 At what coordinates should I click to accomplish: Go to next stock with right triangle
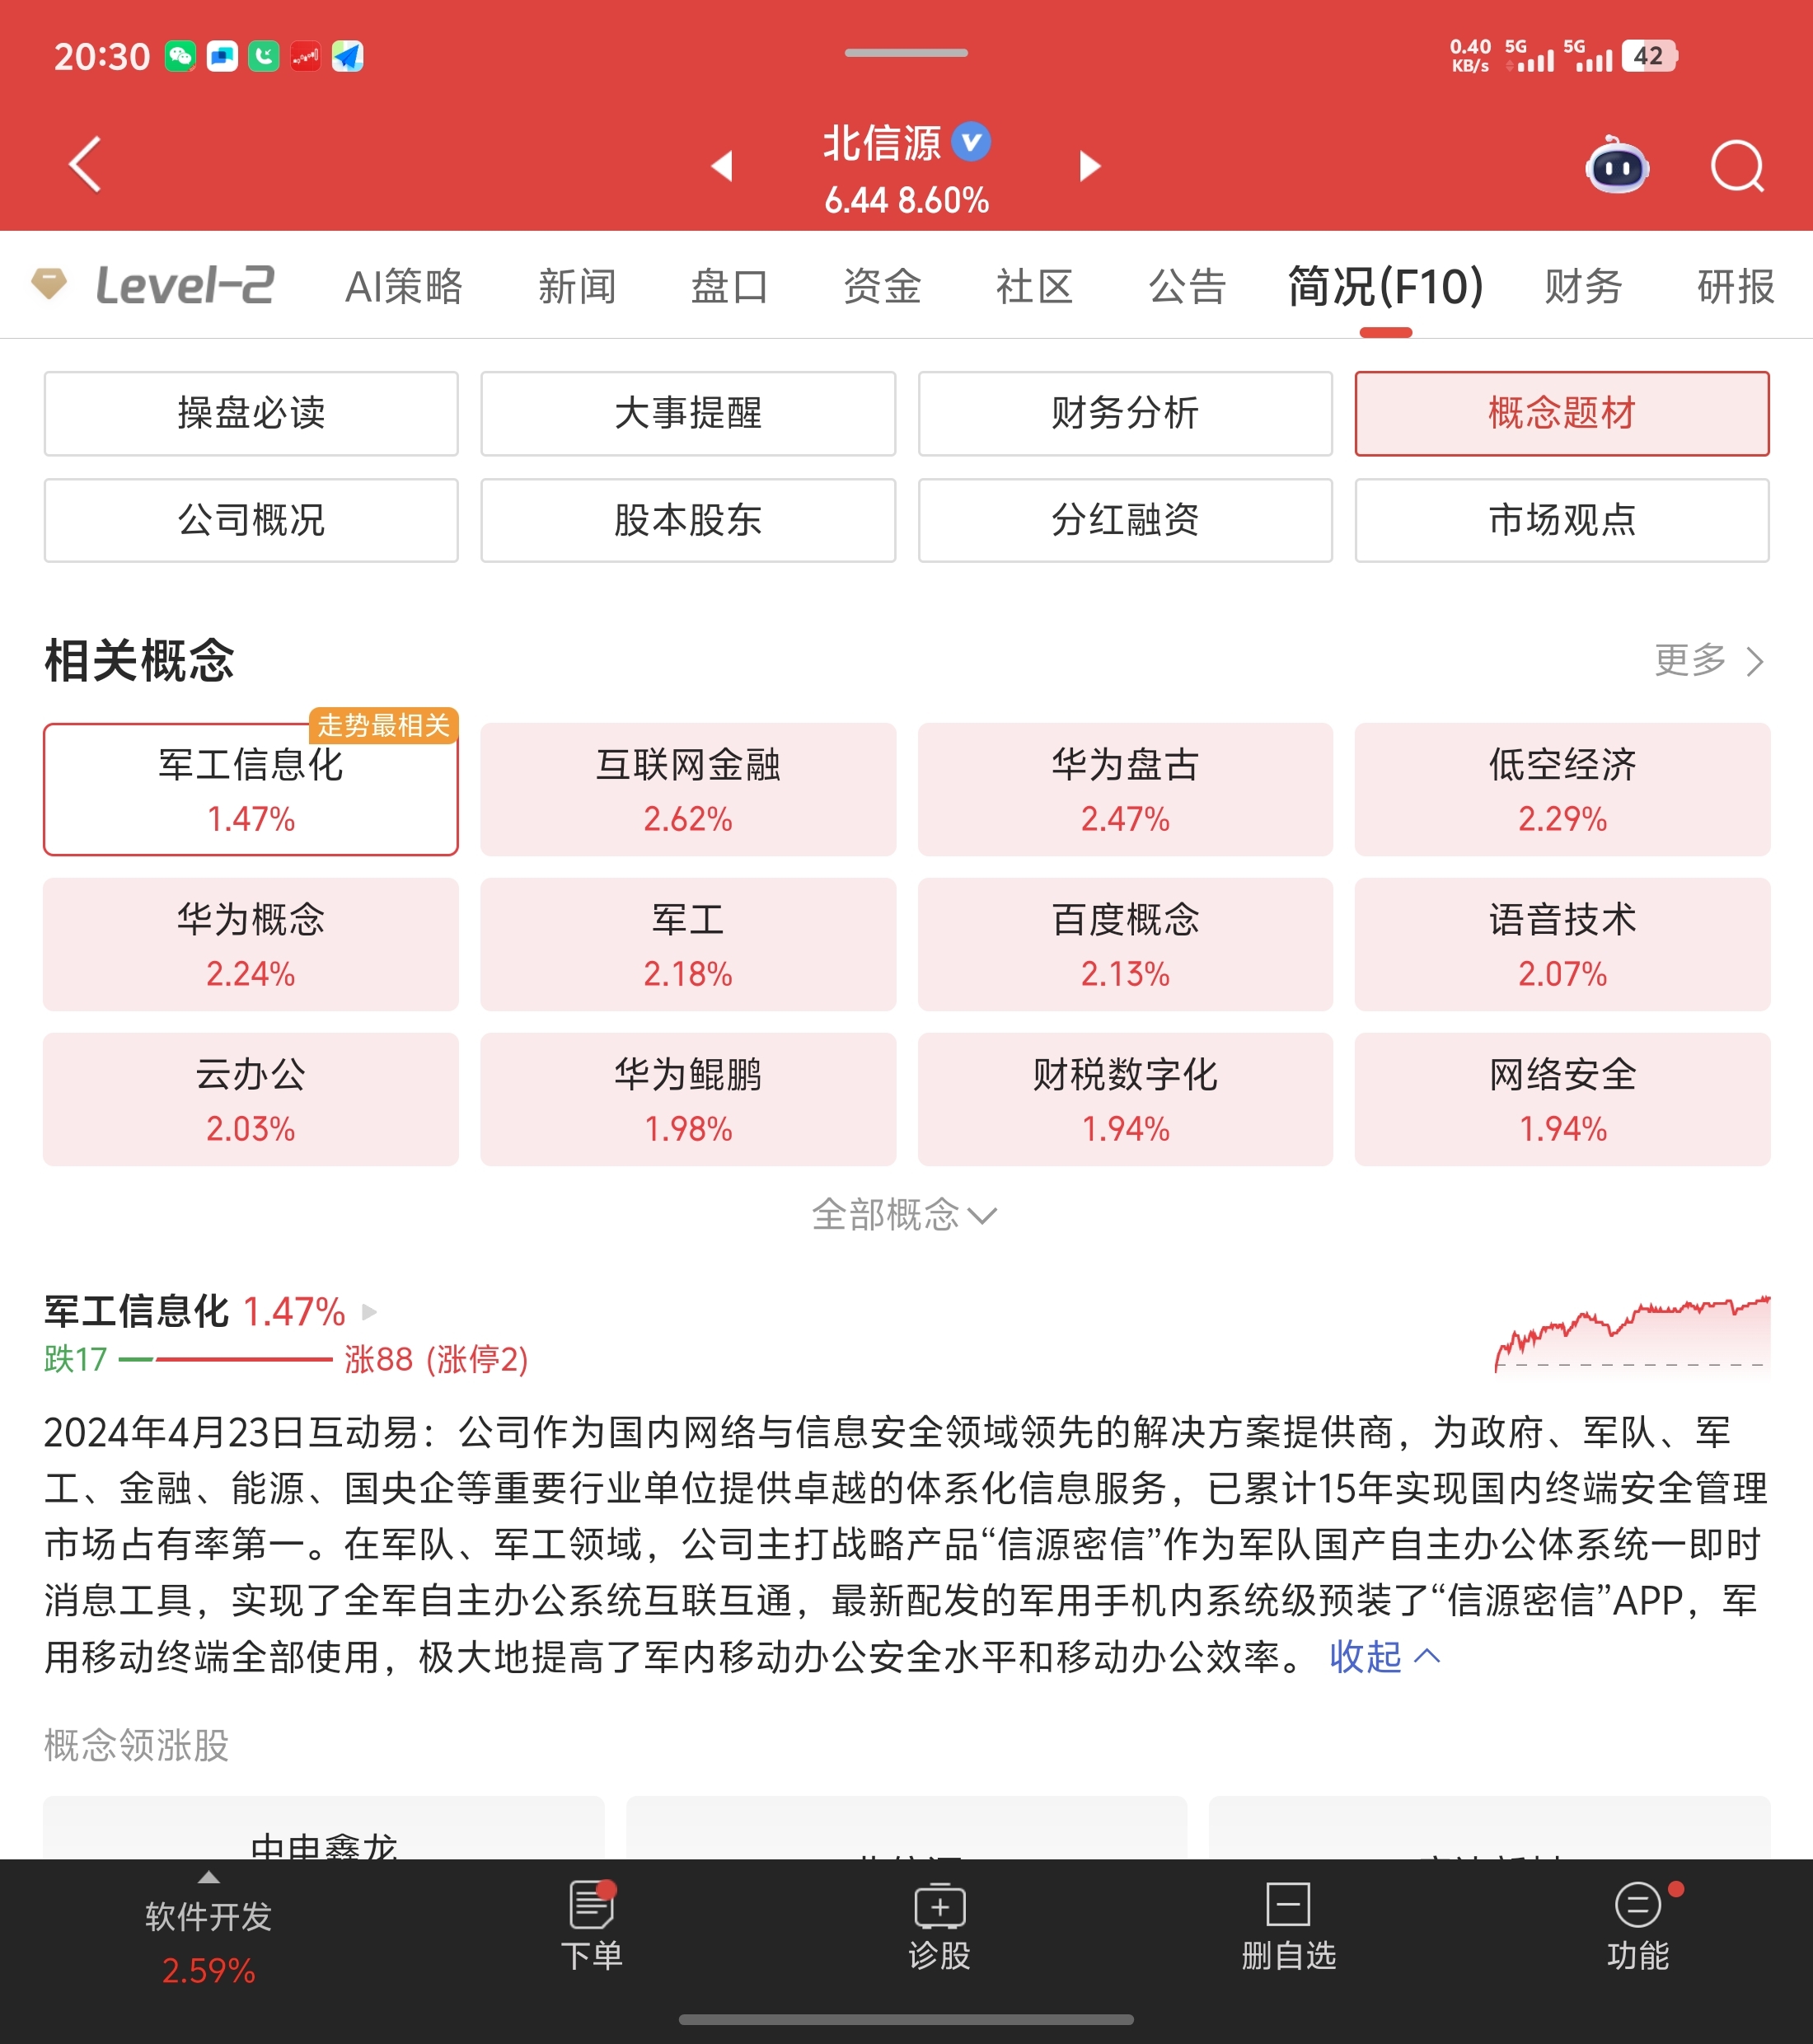click(1090, 165)
